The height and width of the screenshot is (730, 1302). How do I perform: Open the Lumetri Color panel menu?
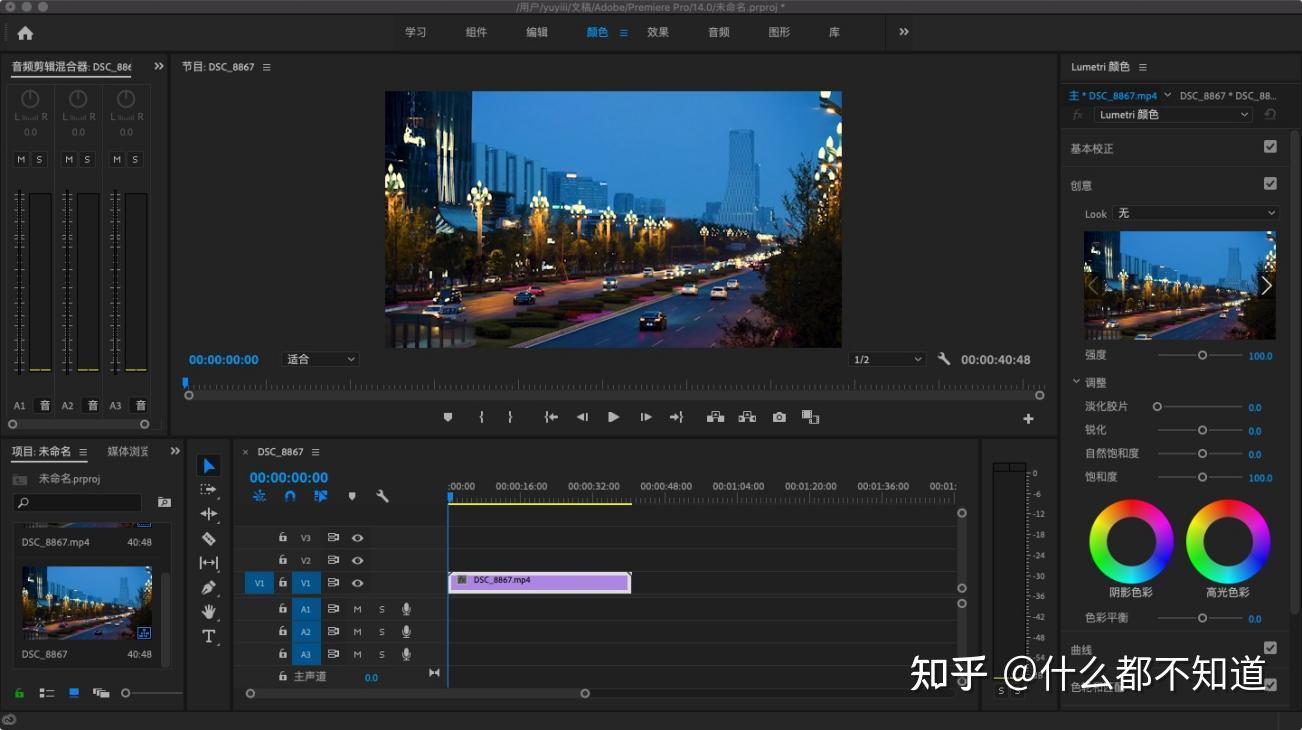pyautogui.click(x=1143, y=67)
